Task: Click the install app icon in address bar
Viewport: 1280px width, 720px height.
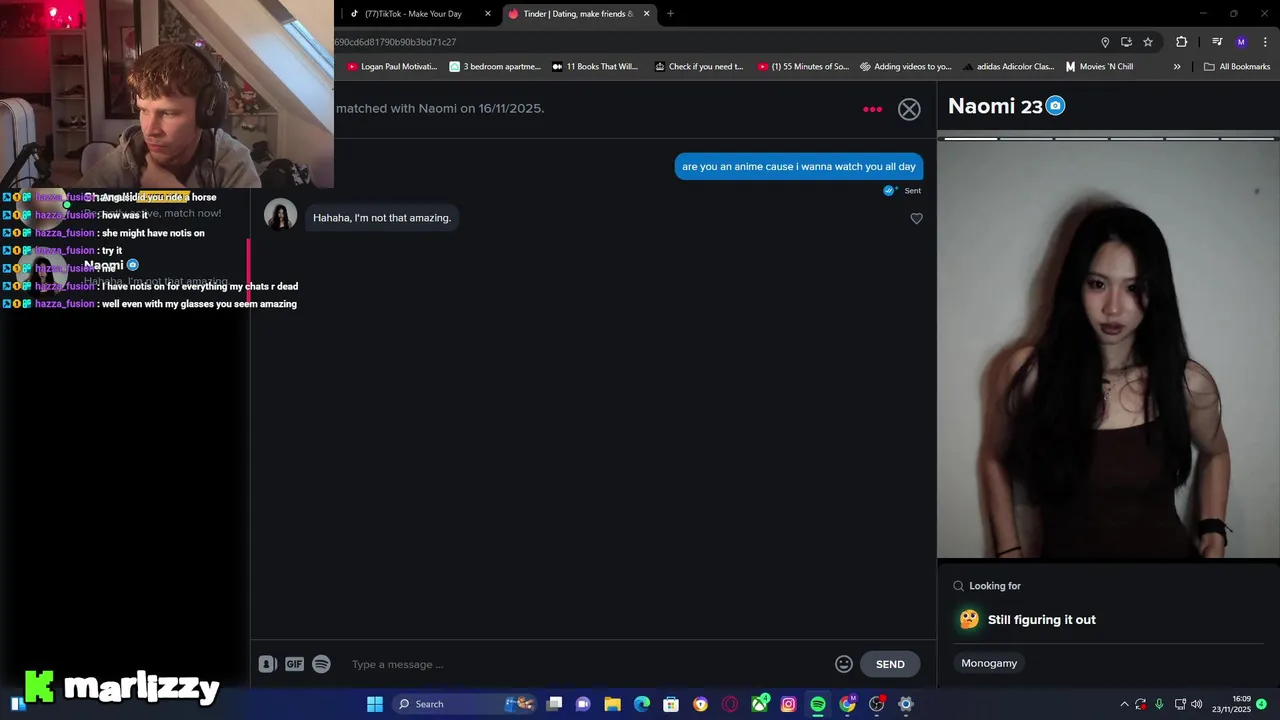Action: [1126, 42]
